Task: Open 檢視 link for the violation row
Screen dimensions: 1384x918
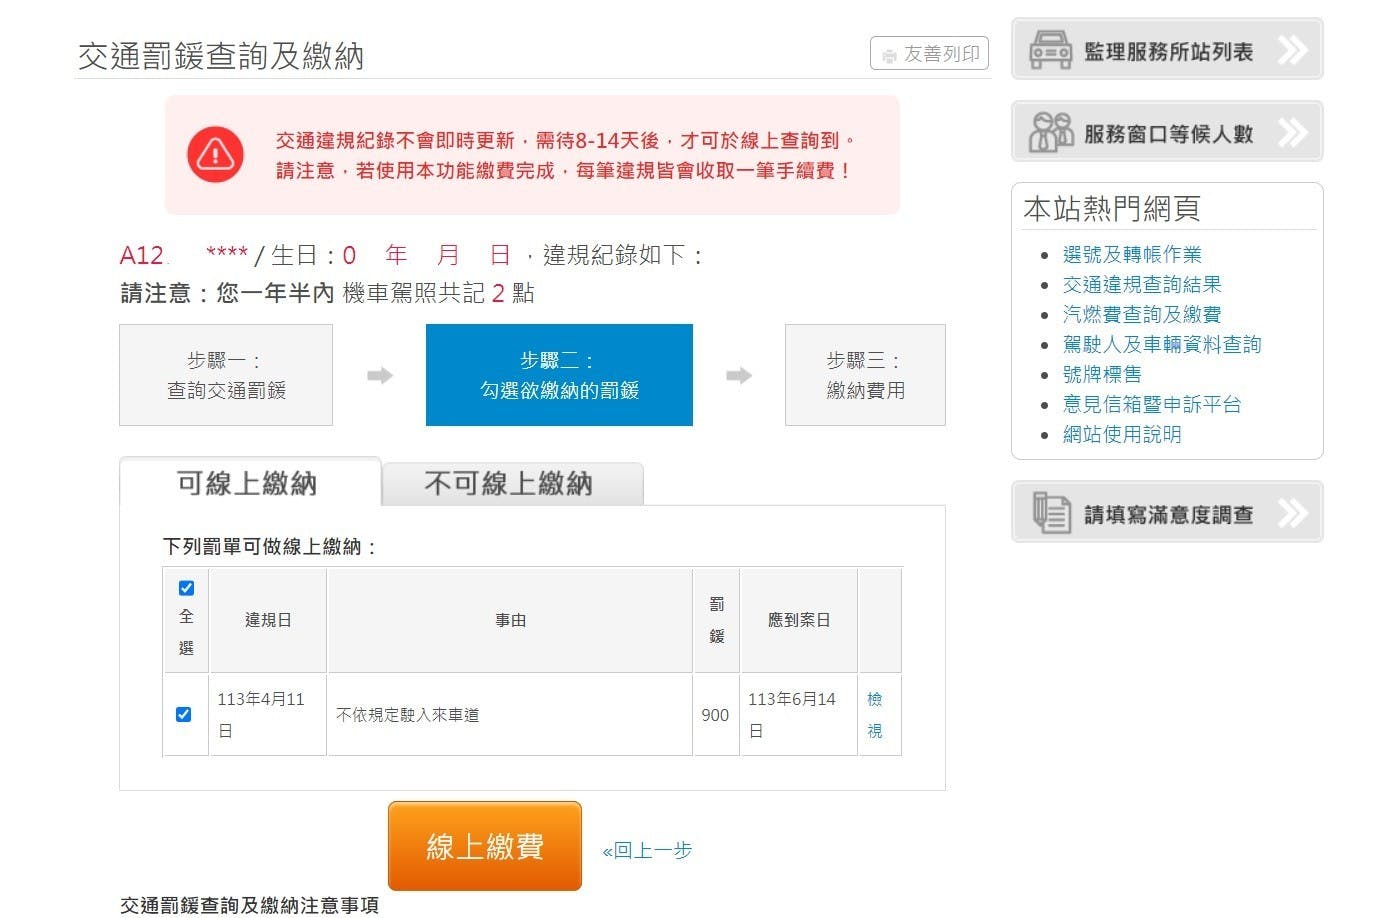Action: (874, 714)
